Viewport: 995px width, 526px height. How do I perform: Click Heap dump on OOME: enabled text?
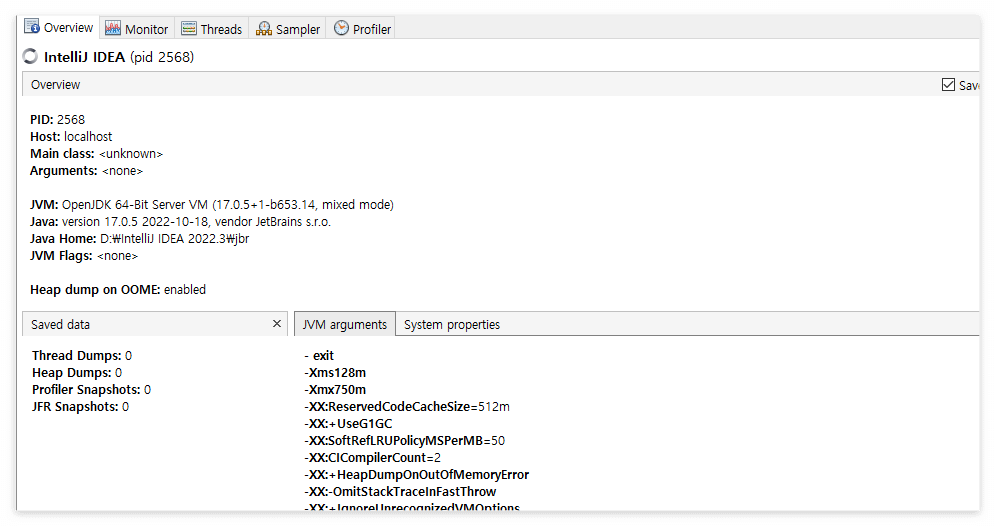tap(118, 289)
